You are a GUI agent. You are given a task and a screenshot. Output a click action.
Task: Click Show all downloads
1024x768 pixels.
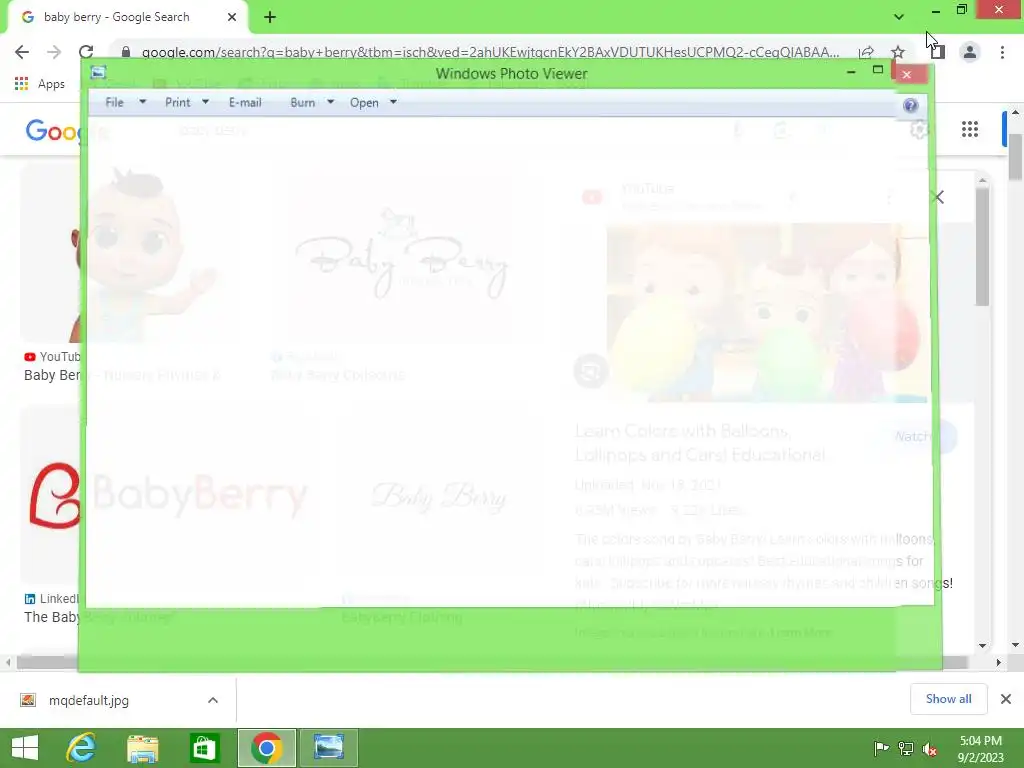(948, 699)
